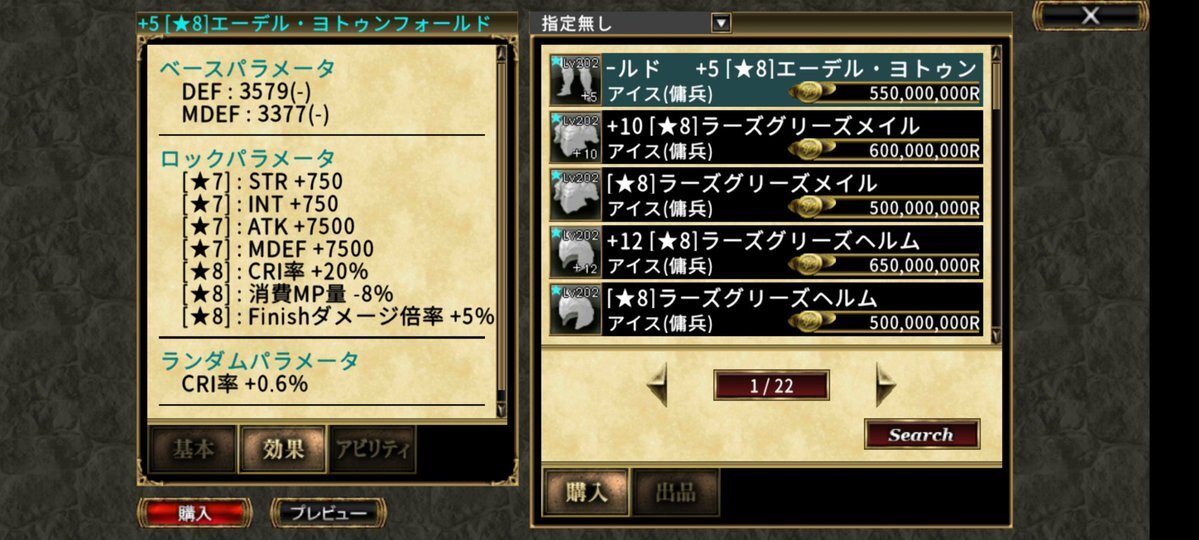Open the アビリティ tab
This screenshot has height=540, width=1199.
[373, 450]
